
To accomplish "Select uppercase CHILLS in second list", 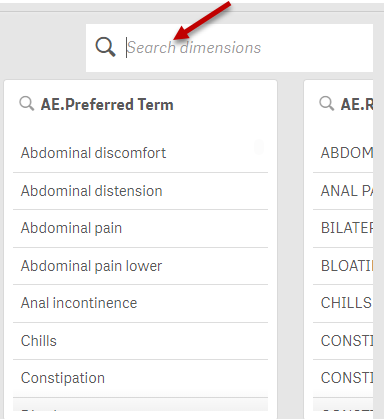I will coord(343,304).
